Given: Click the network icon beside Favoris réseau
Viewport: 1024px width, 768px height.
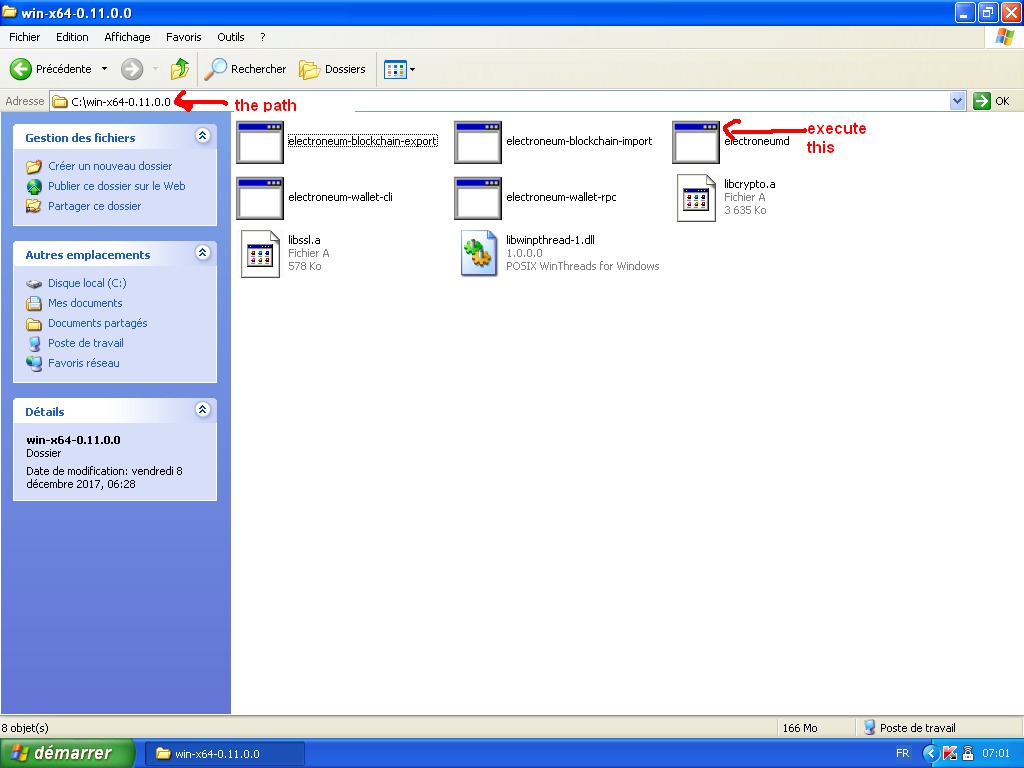Looking at the screenshot, I should 34,364.
